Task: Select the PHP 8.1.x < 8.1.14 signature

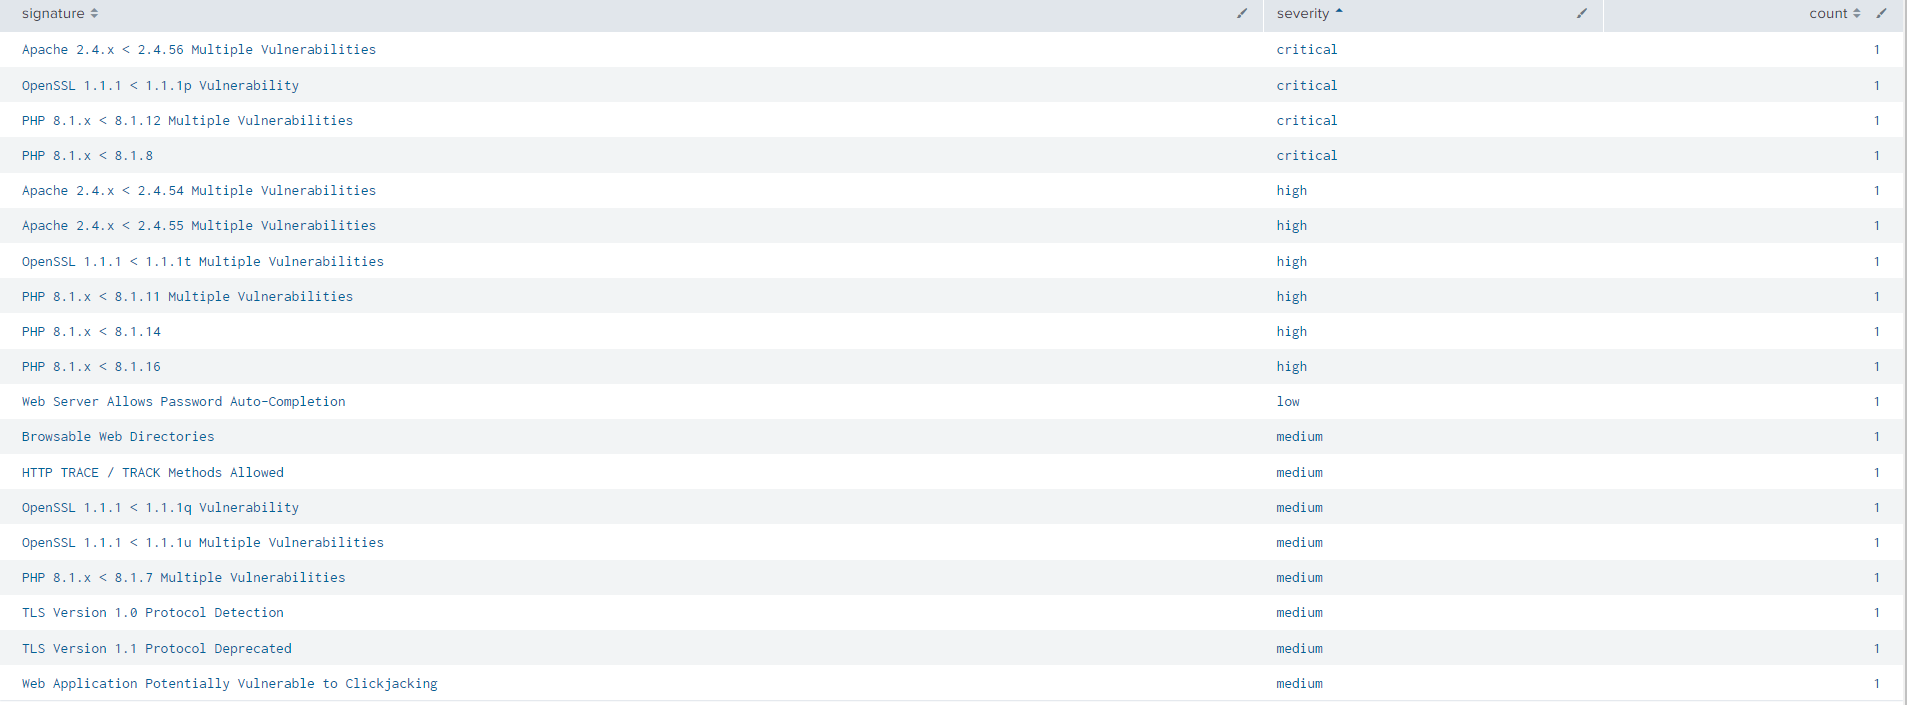Action: [x=91, y=331]
